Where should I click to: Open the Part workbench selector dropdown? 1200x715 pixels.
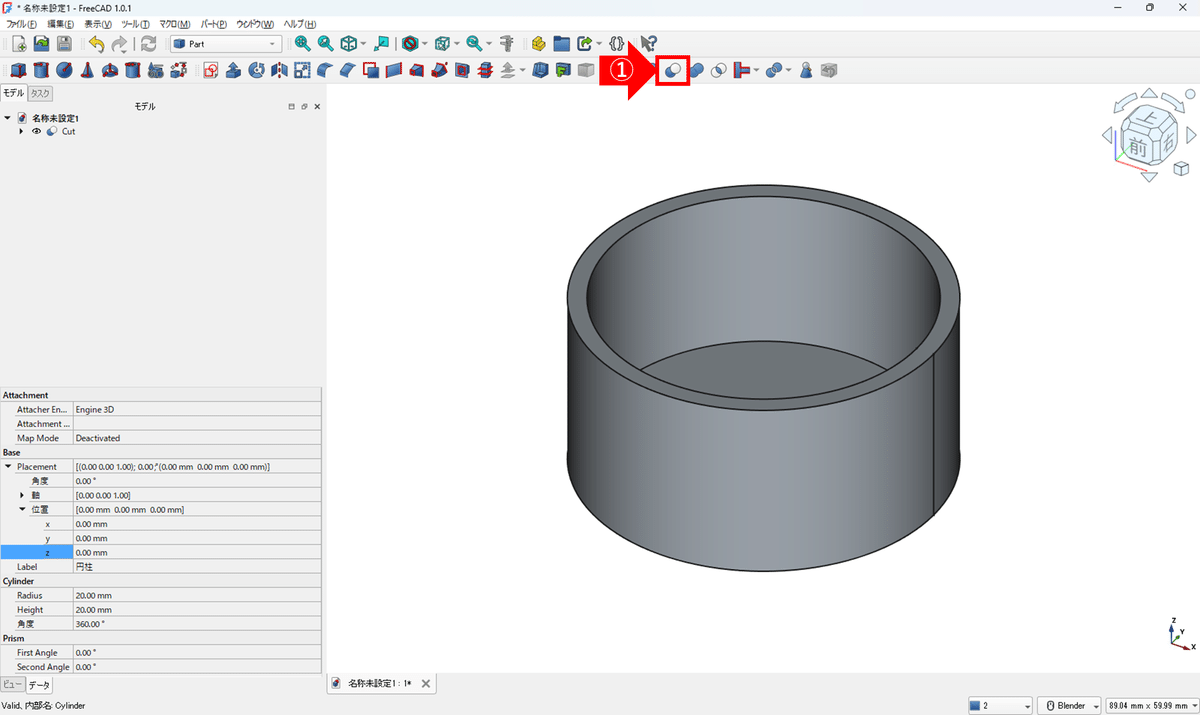point(226,44)
